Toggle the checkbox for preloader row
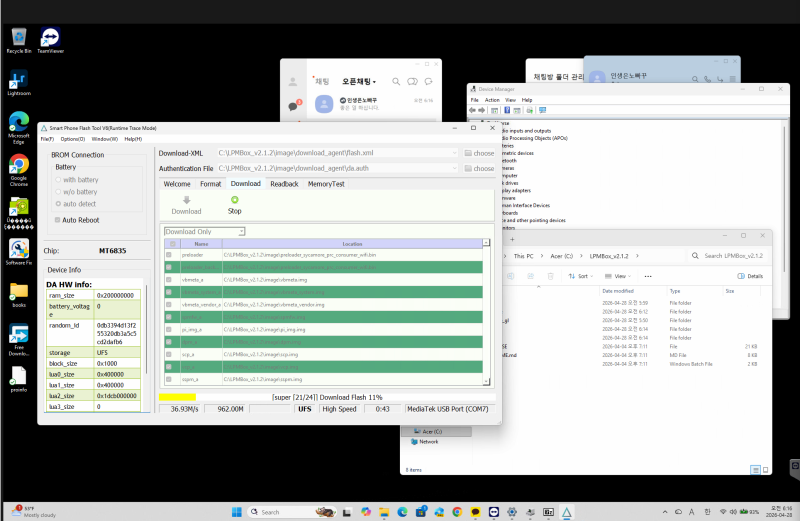The width and height of the screenshot is (800, 521). [x=169, y=255]
